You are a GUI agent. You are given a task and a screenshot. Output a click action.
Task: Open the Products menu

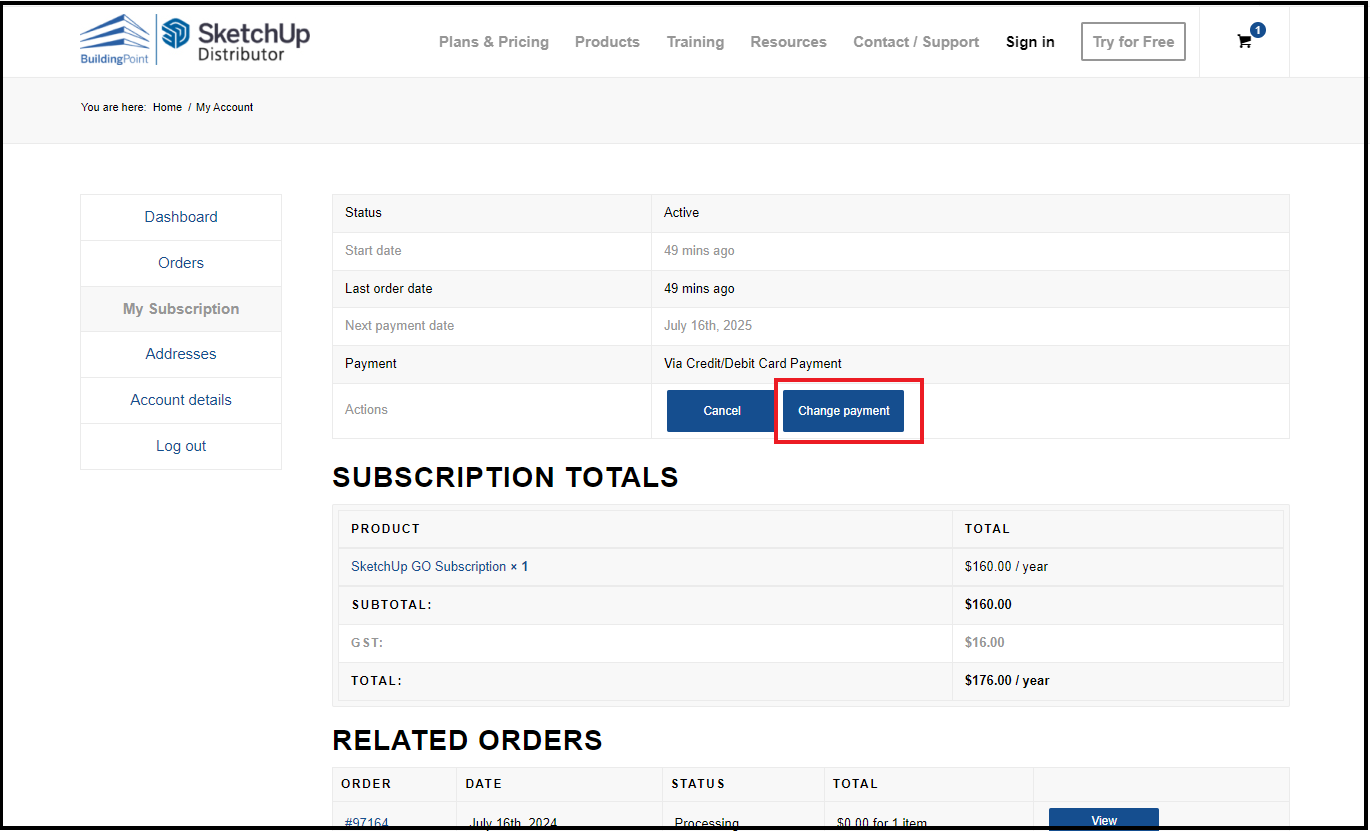coord(607,42)
